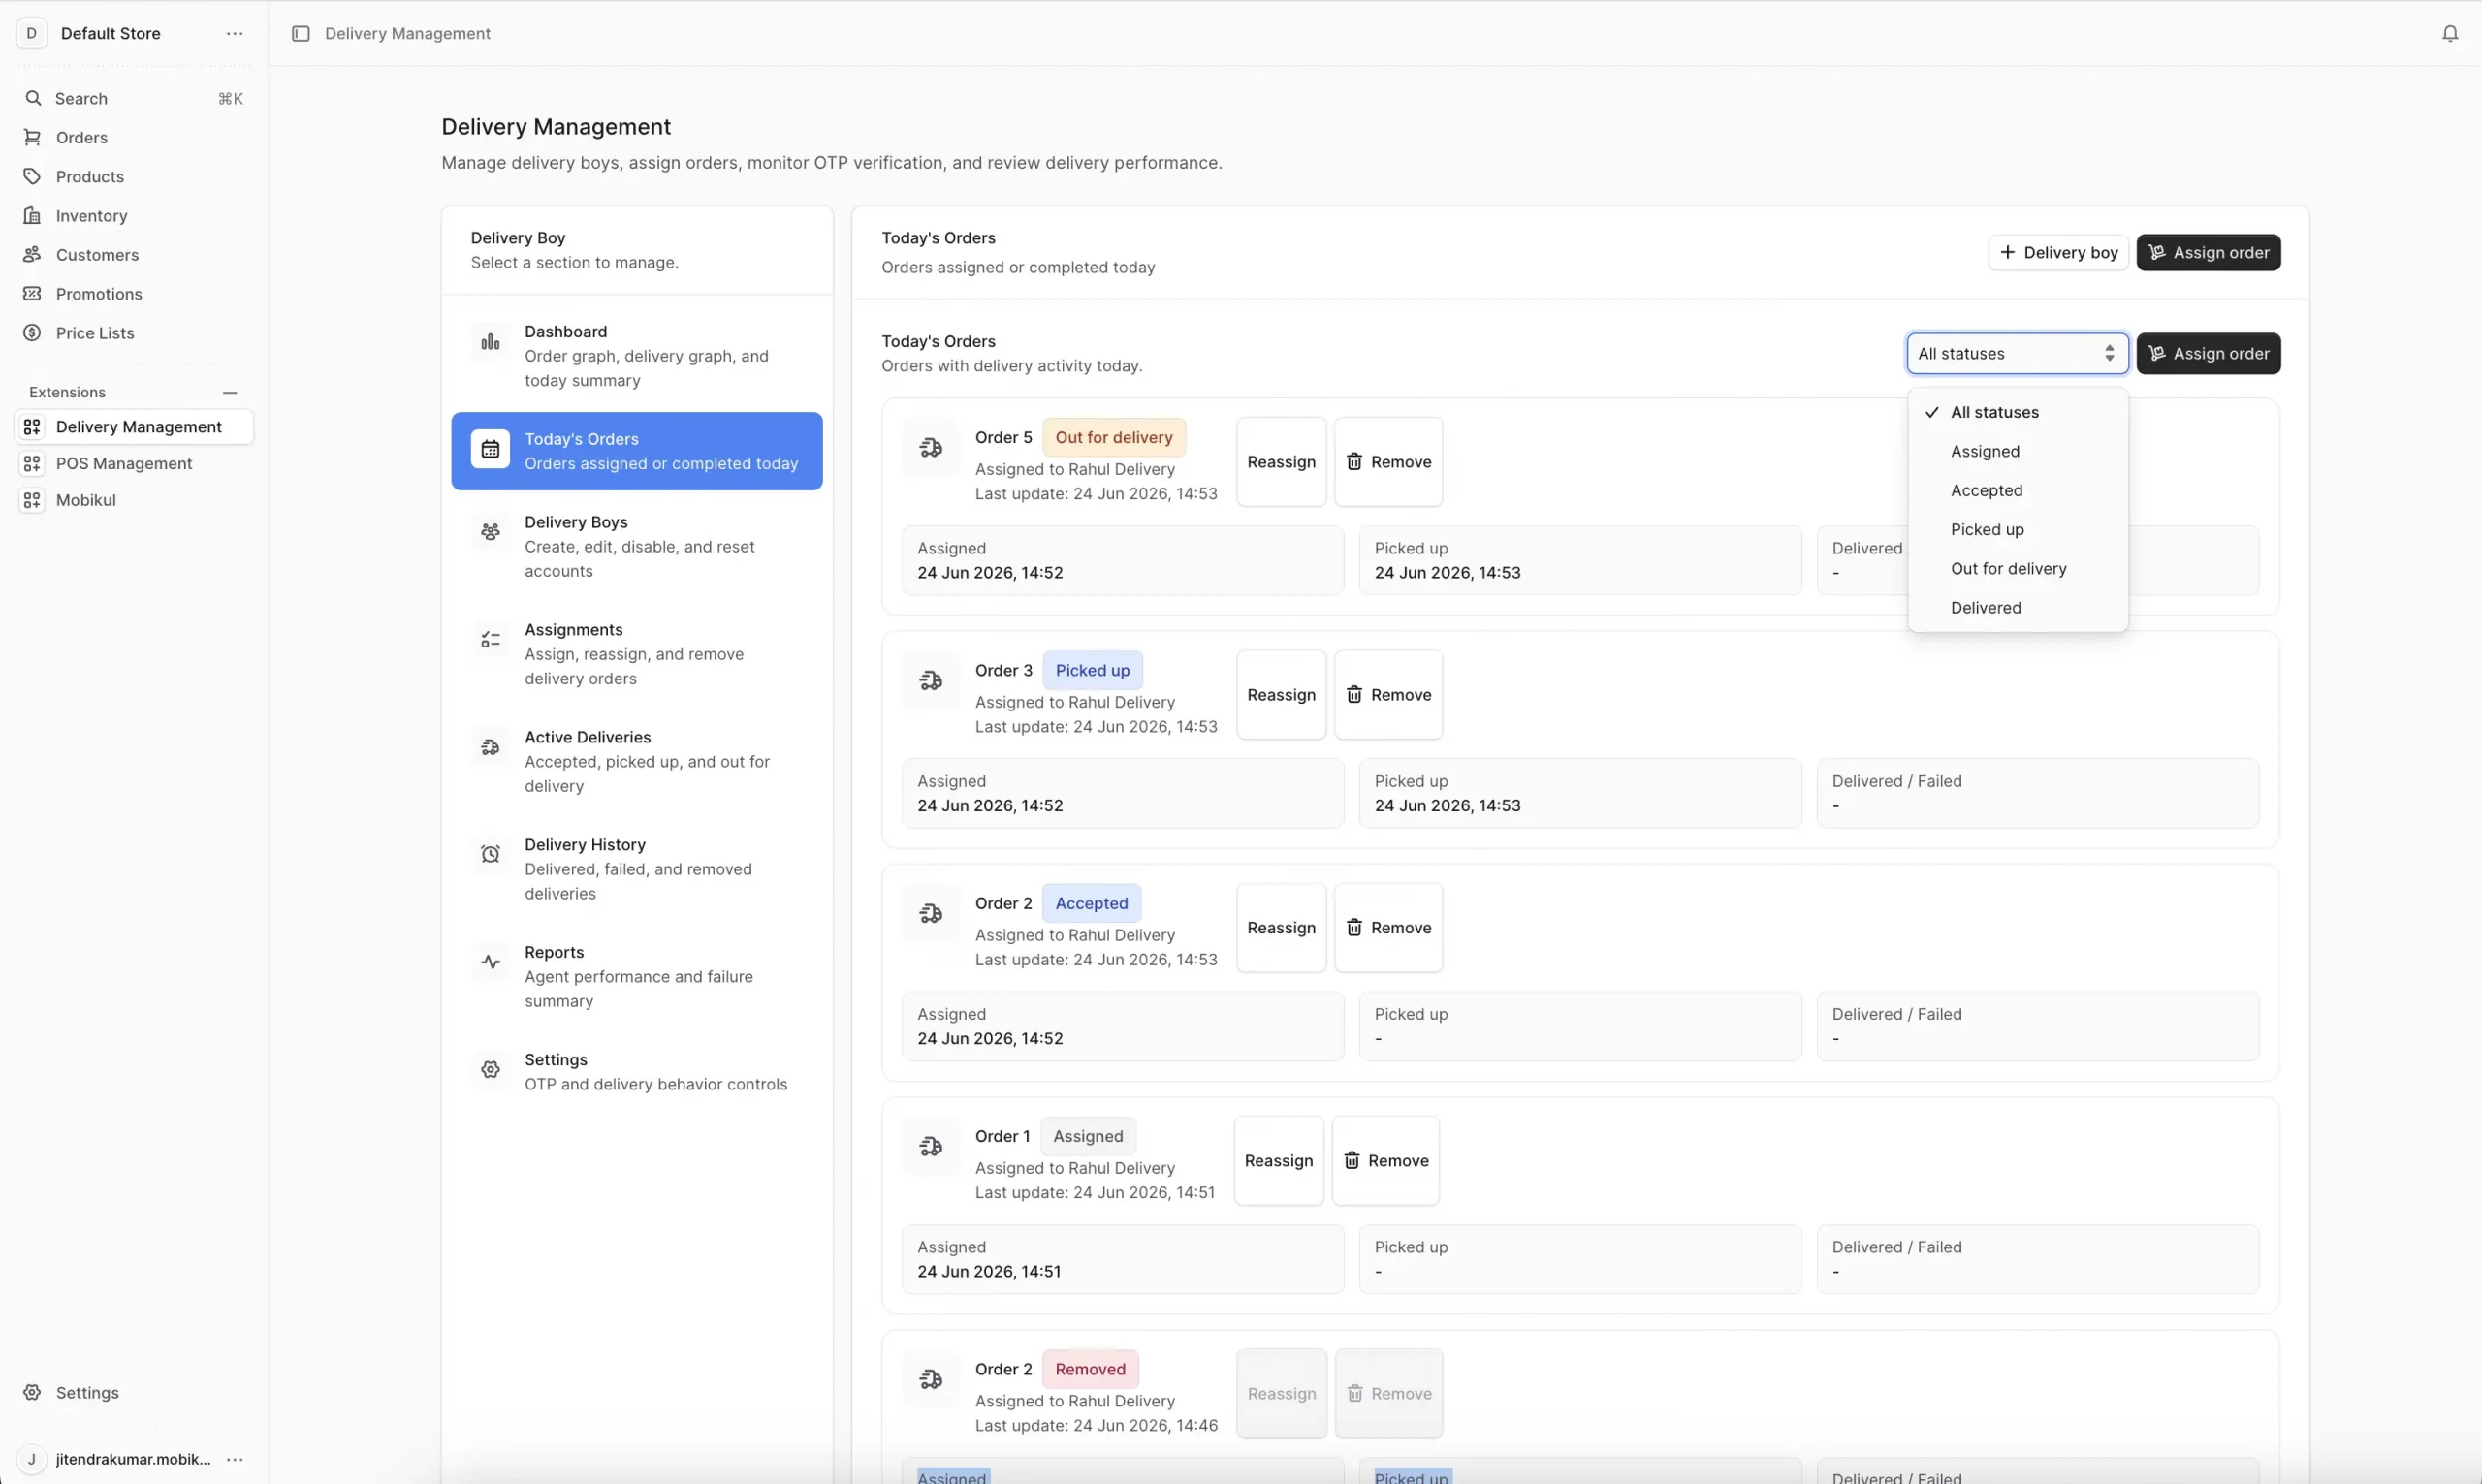
Task: Remove Order 5 from delivery
Action: pyautogui.click(x=1388, y=462)
